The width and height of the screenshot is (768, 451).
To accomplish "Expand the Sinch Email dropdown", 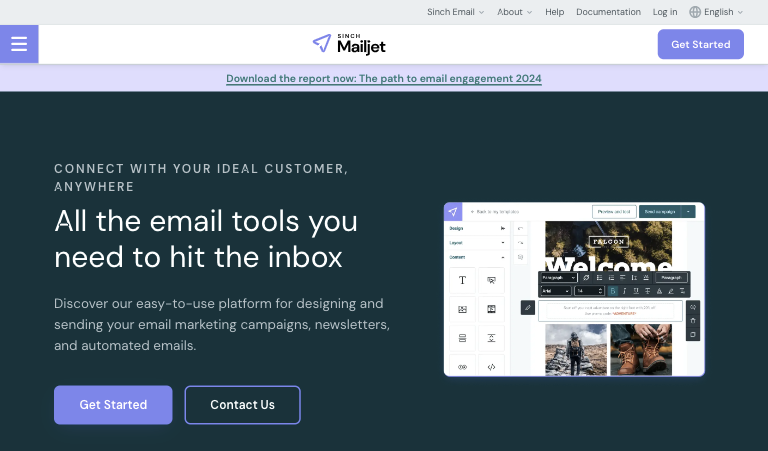I will [x=456, y=12].
